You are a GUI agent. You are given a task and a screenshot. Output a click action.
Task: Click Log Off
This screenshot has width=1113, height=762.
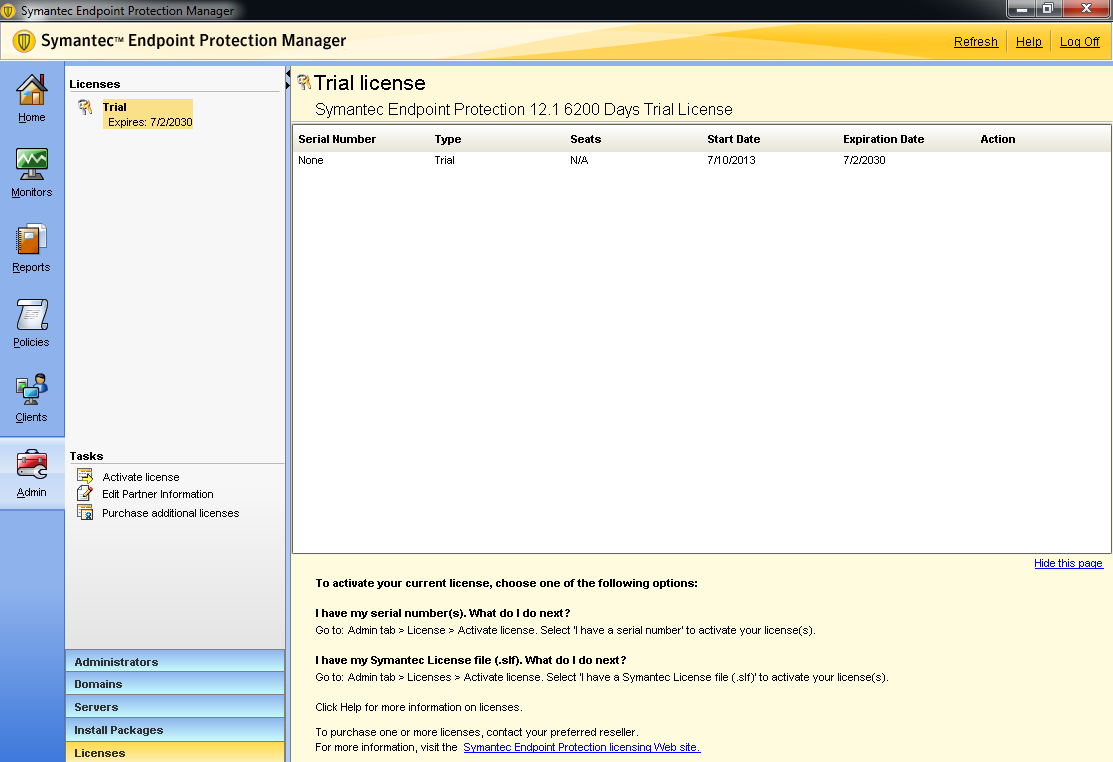click(x=1080, y=42)
